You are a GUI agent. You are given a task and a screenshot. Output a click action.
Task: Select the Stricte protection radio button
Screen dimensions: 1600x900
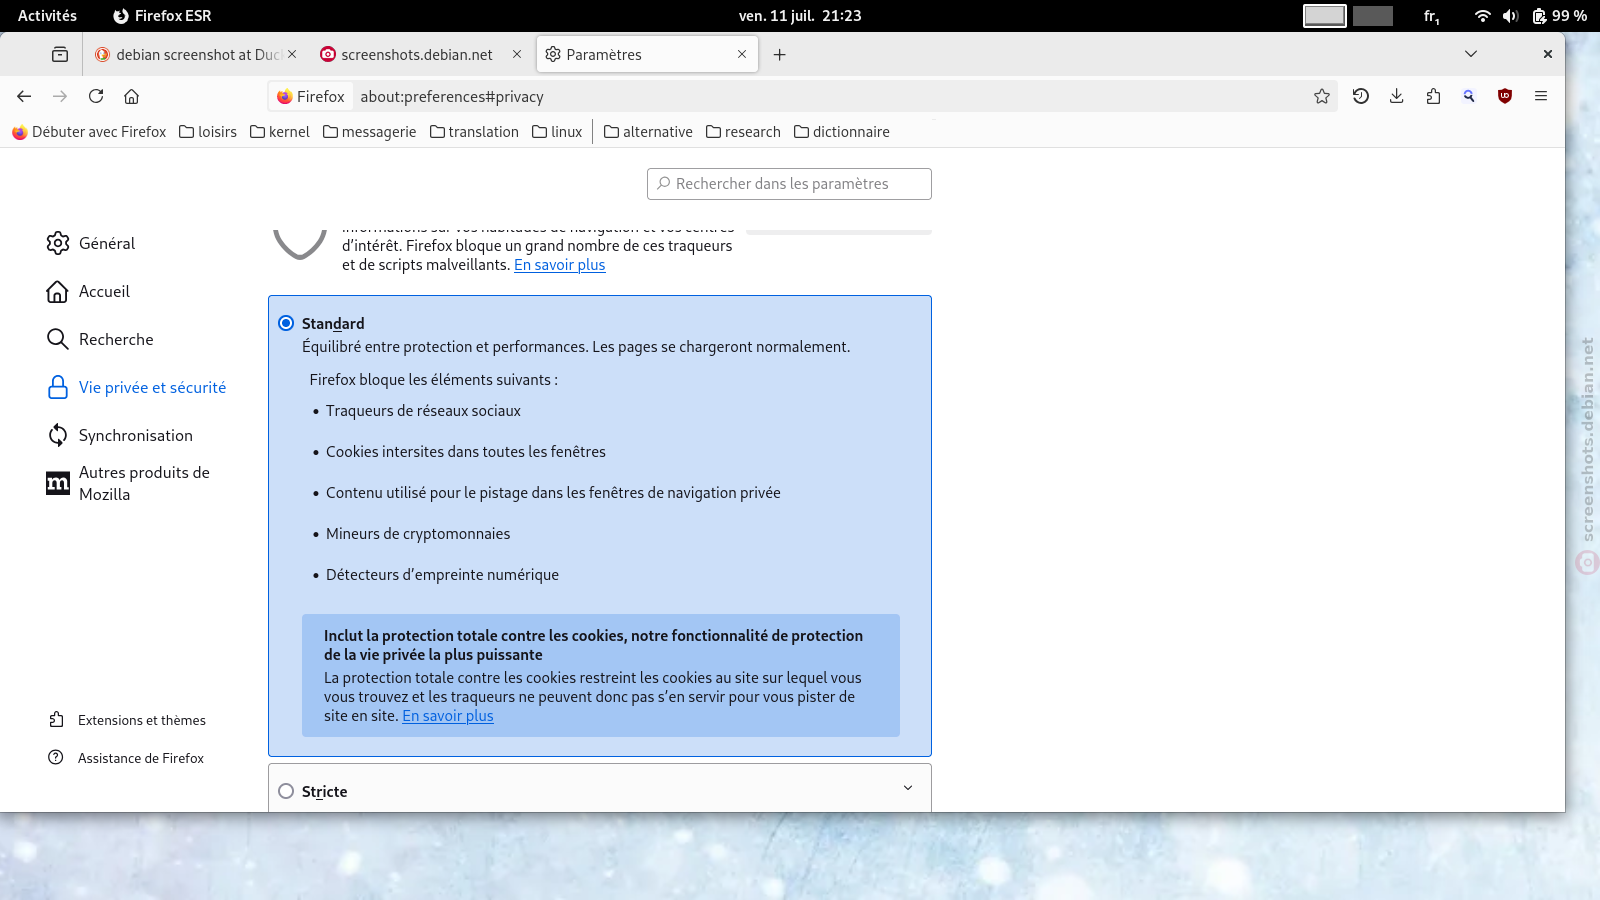[286, 791]
